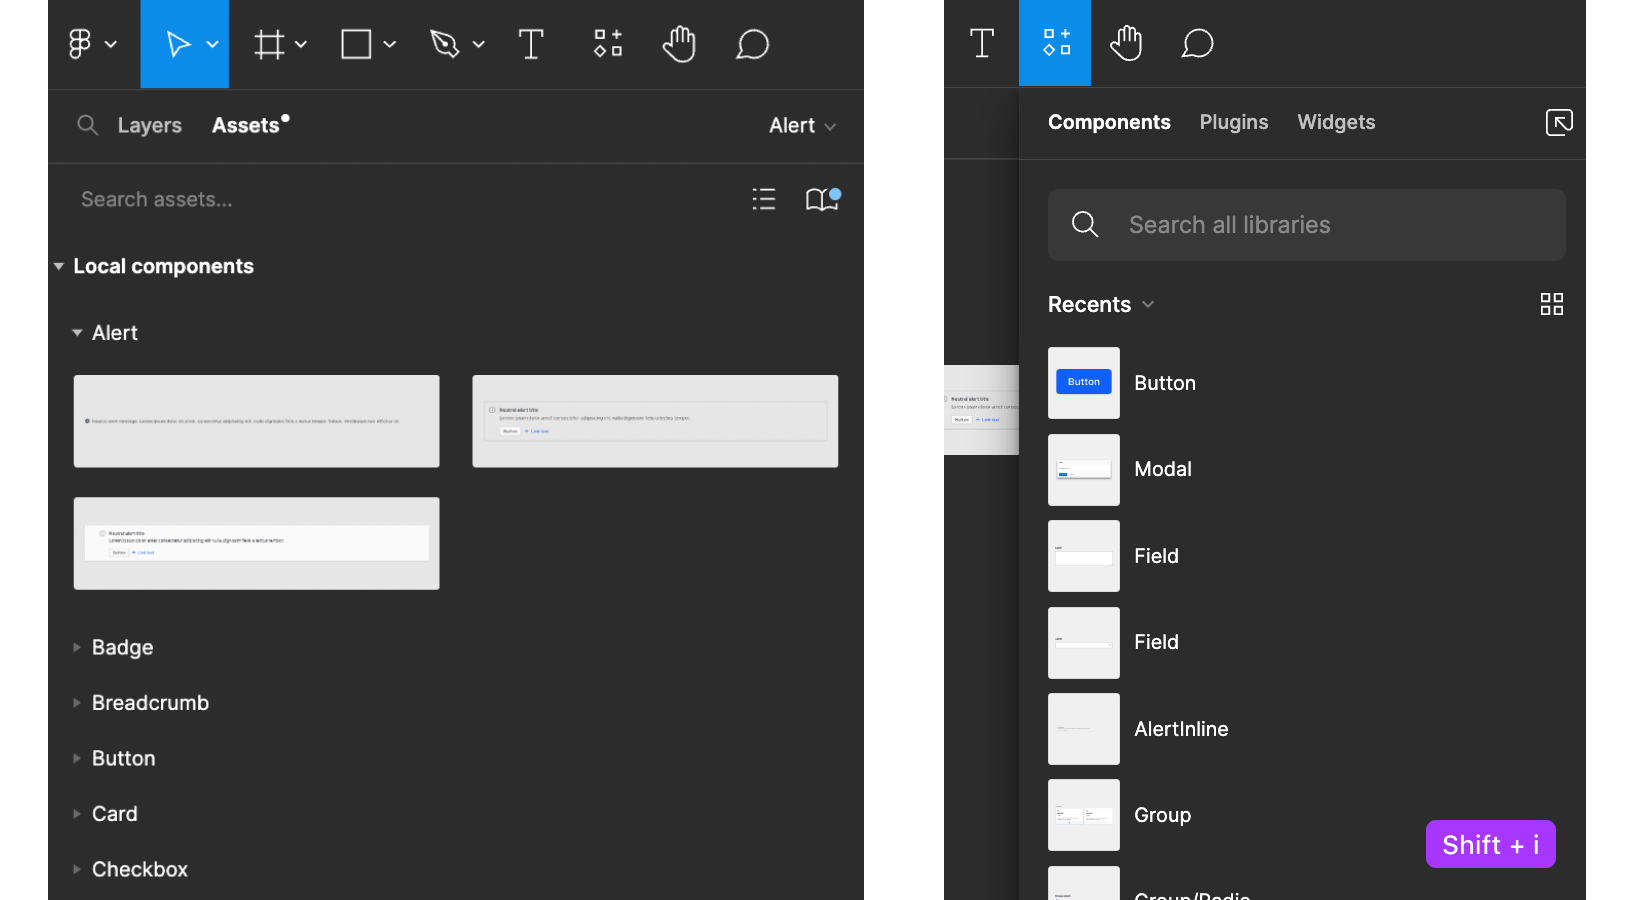The width and height of the screenshot is (1646, 900).
Task: Switch to the Components tab
Action: [1109, 122]
